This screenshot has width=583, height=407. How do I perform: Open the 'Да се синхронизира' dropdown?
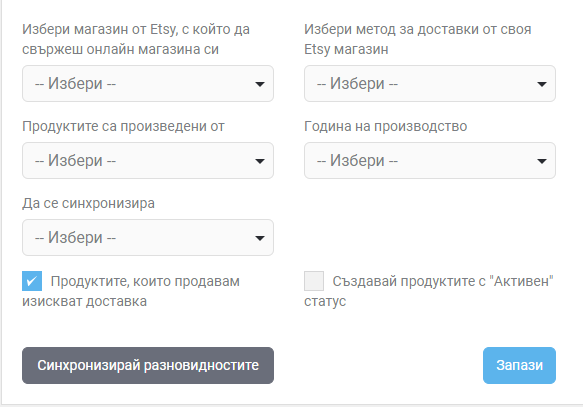coord(148,238)
